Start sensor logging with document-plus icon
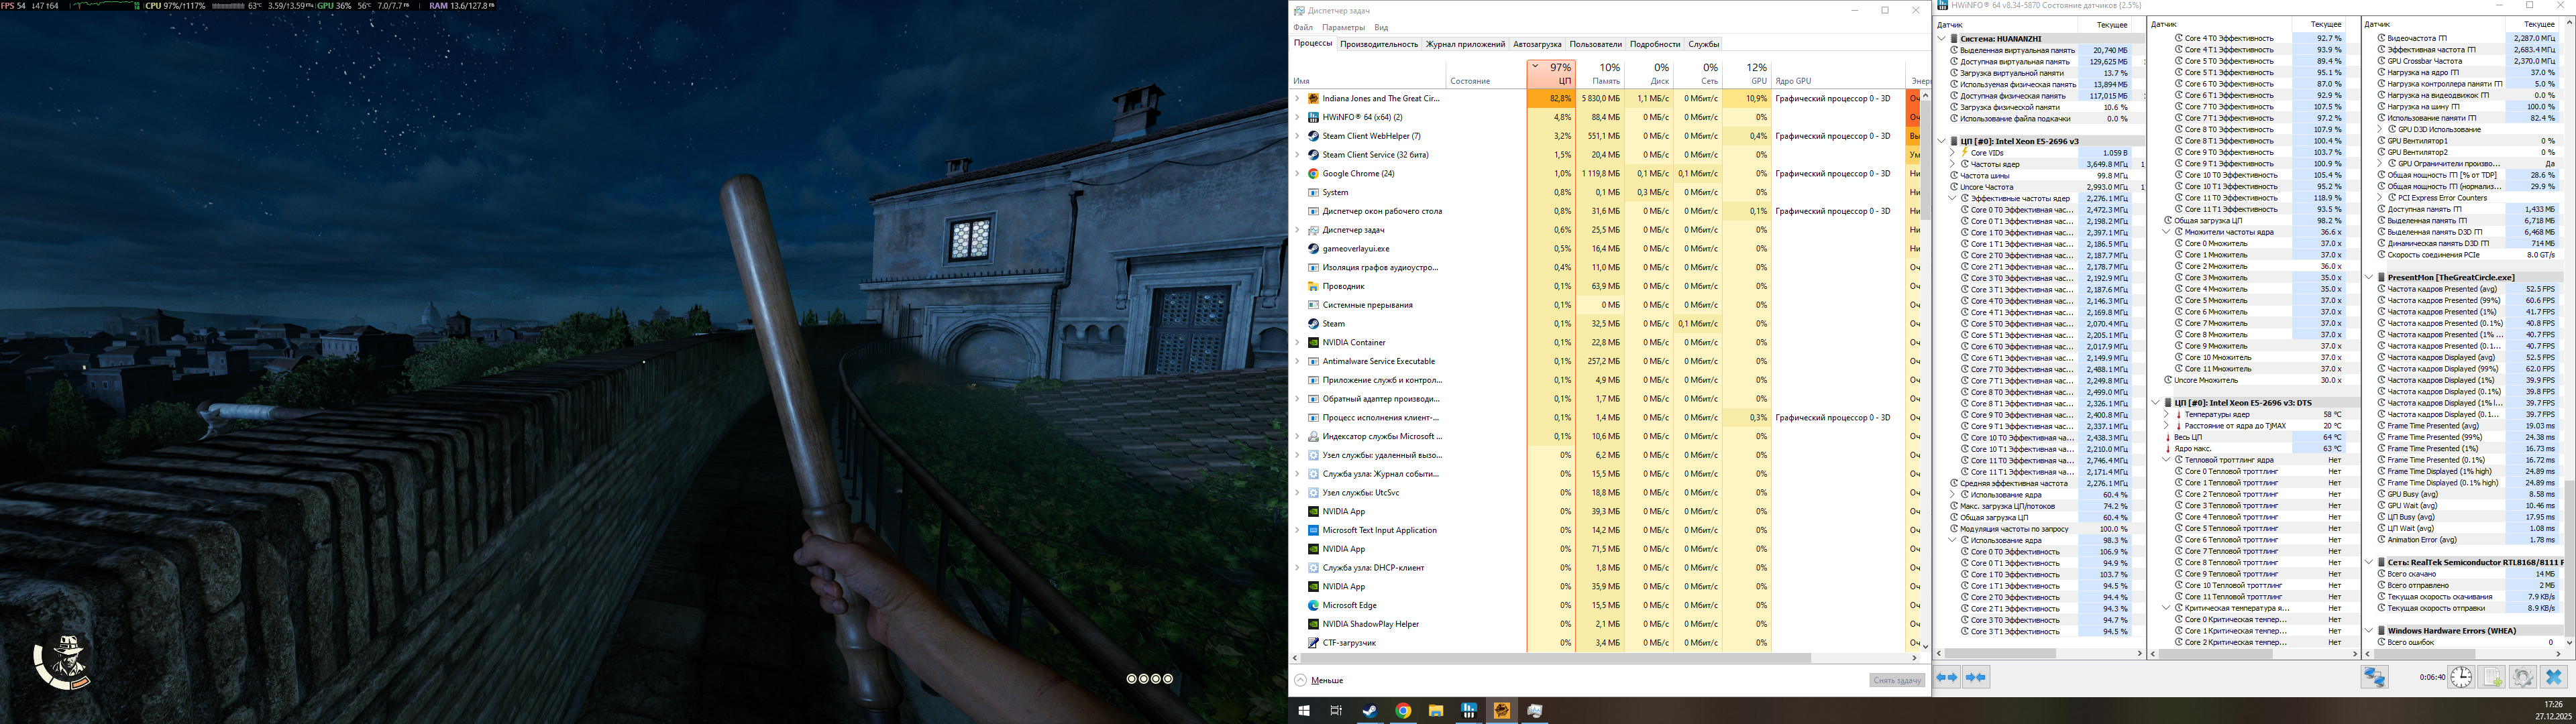This screenshot has height=724, width=2576. [x=2492, y=678]
